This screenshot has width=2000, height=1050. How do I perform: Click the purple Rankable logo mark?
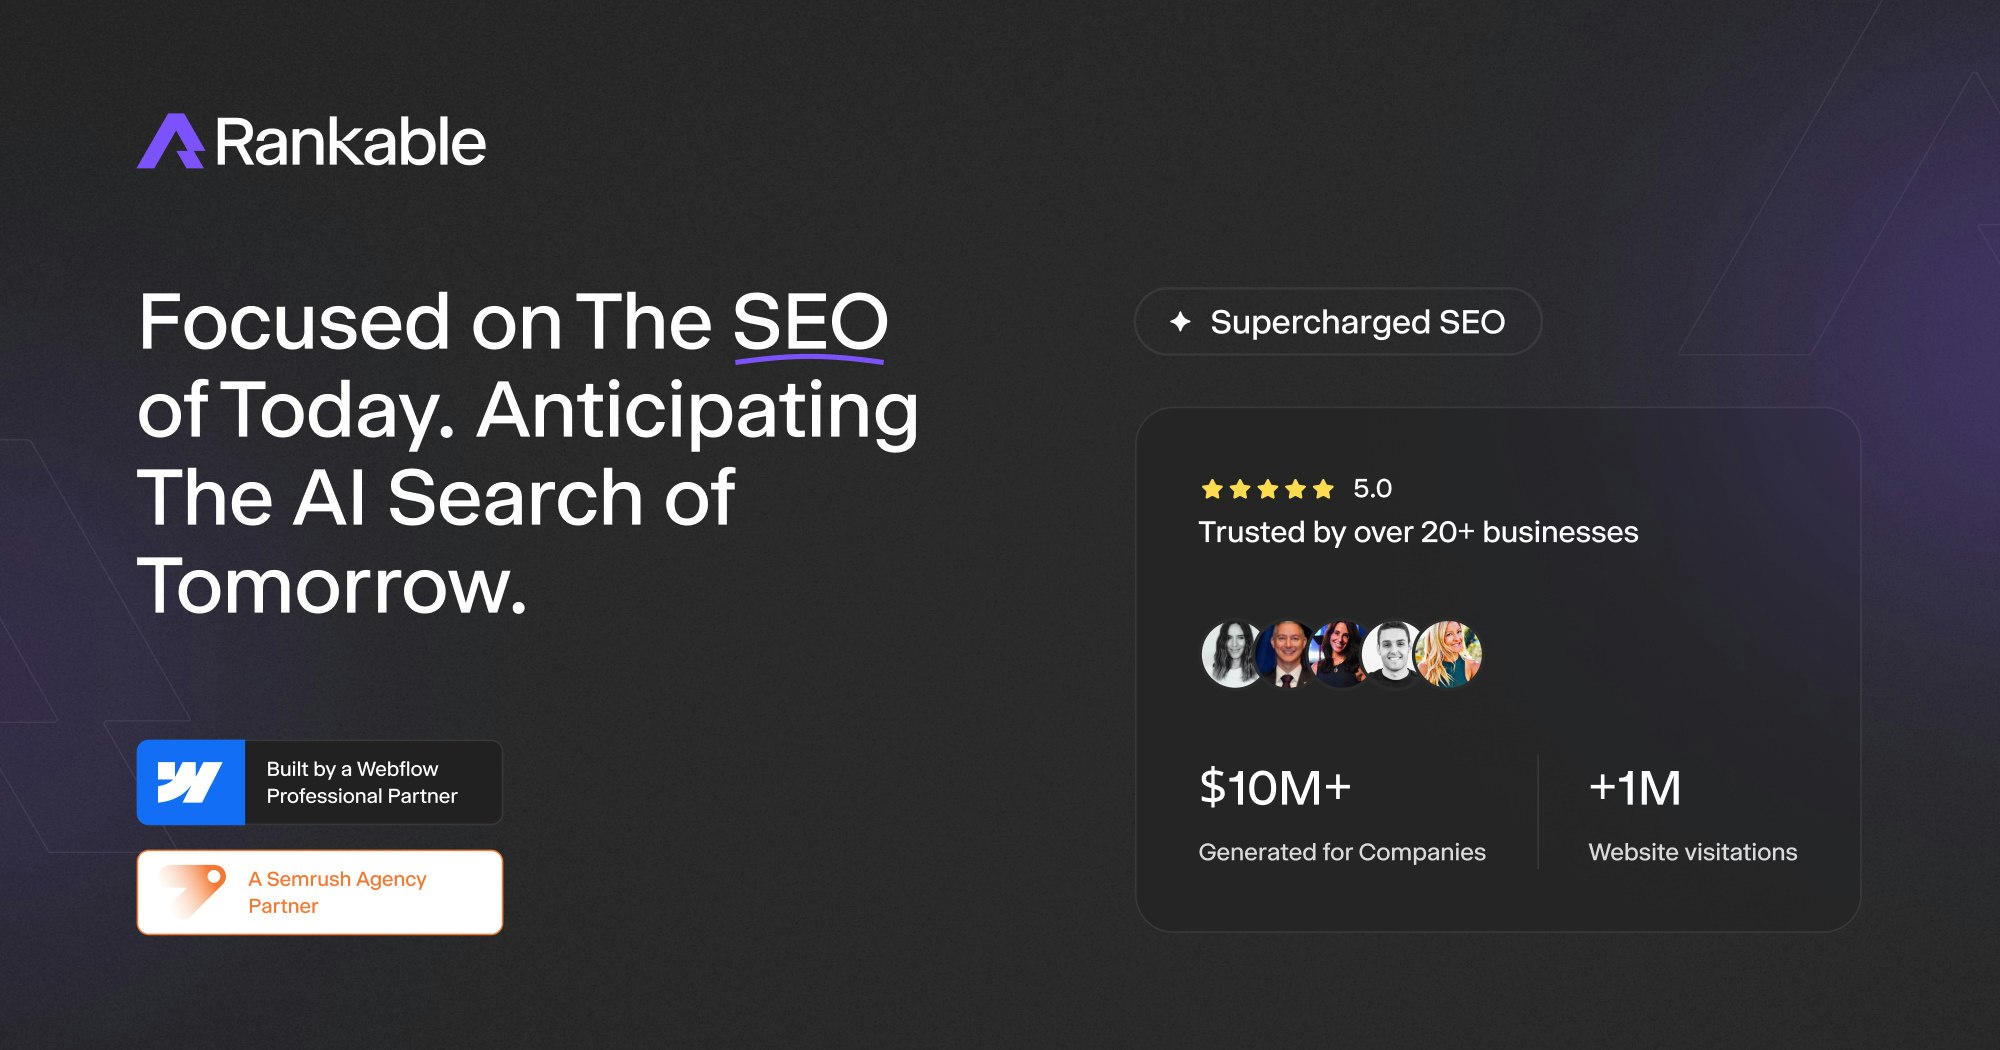[171, 141]
